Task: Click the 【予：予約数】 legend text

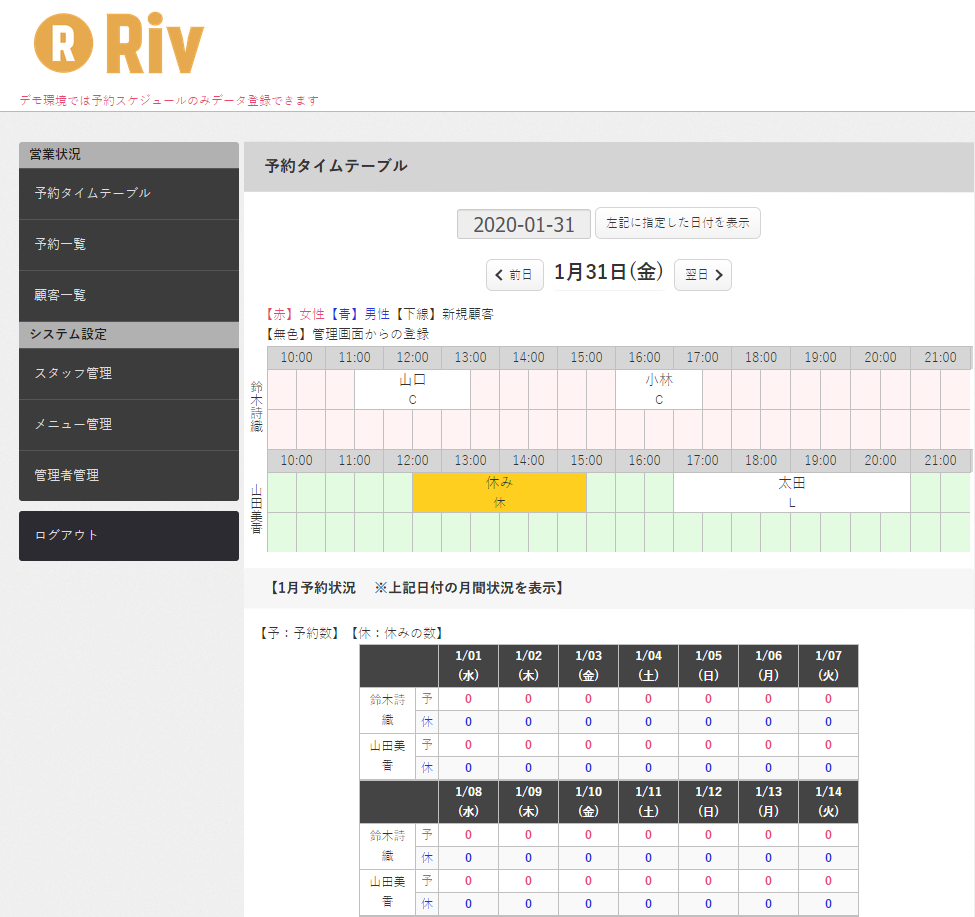Action: tap(300, 633)
